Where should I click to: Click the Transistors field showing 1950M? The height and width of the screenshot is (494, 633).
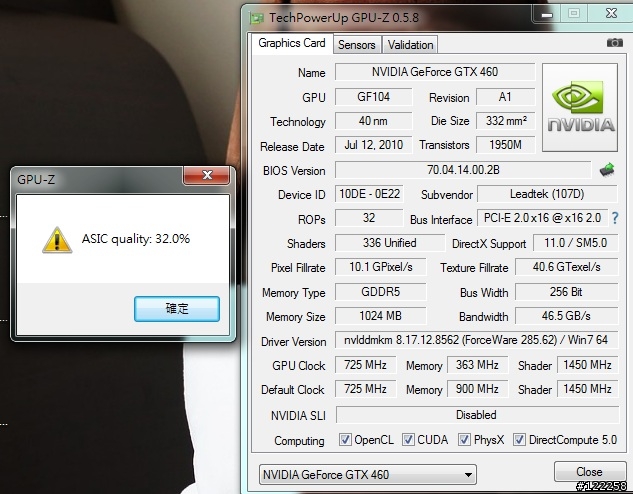pos(505,145)
